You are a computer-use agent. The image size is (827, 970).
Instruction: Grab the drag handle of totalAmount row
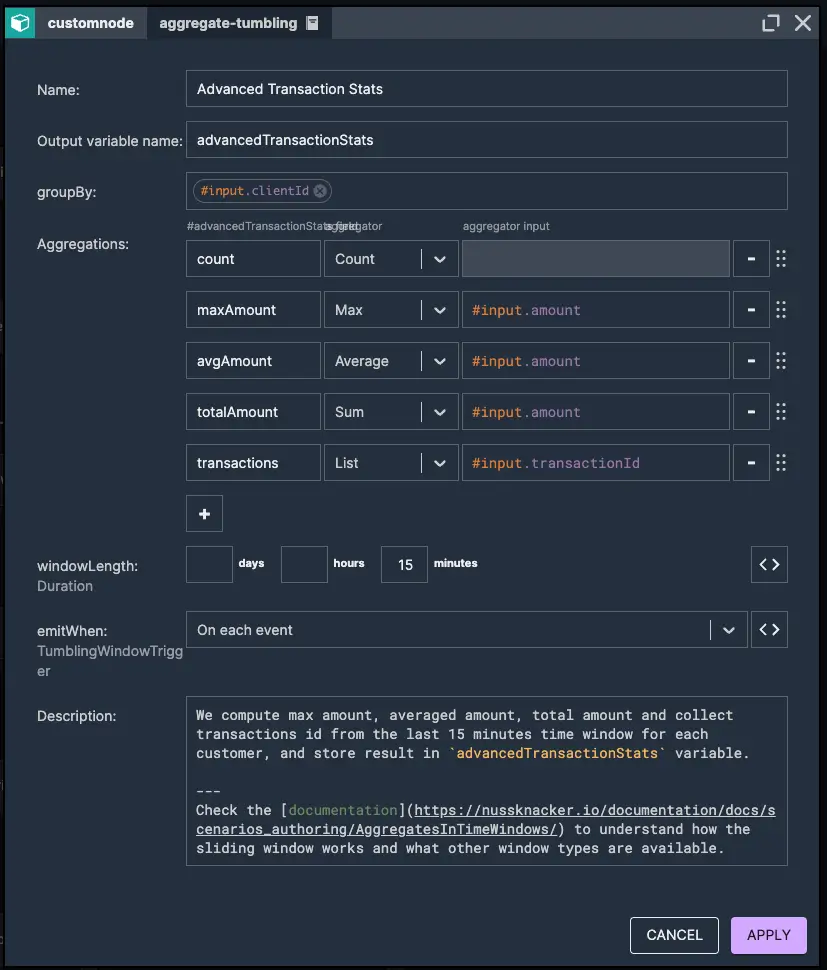point(781,411)
